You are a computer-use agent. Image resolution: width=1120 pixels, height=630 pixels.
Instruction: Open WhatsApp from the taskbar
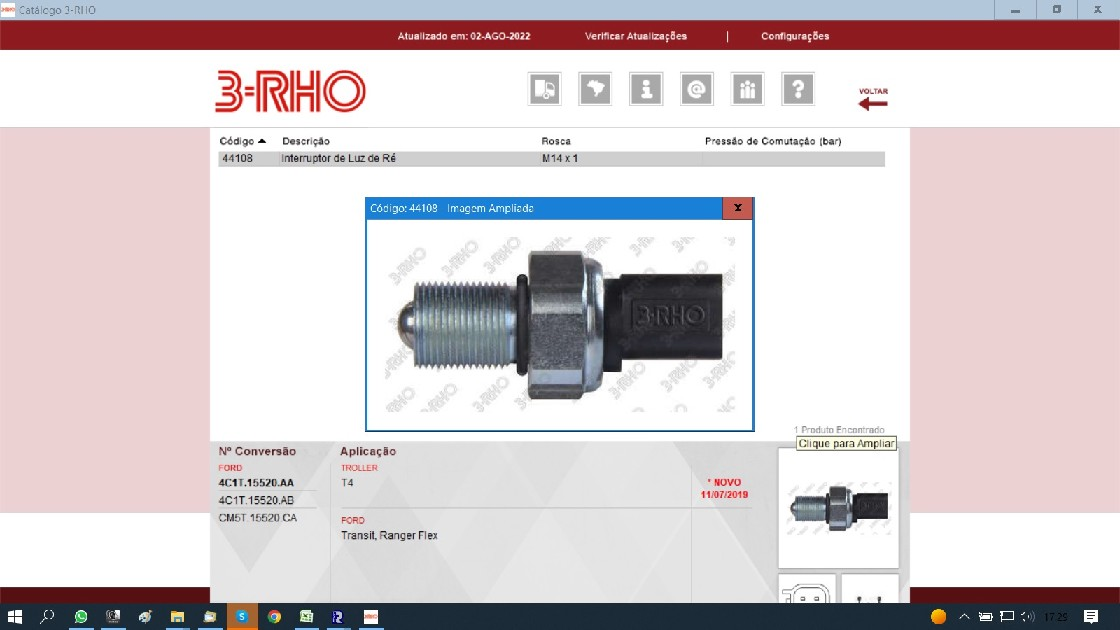[81, 617]
